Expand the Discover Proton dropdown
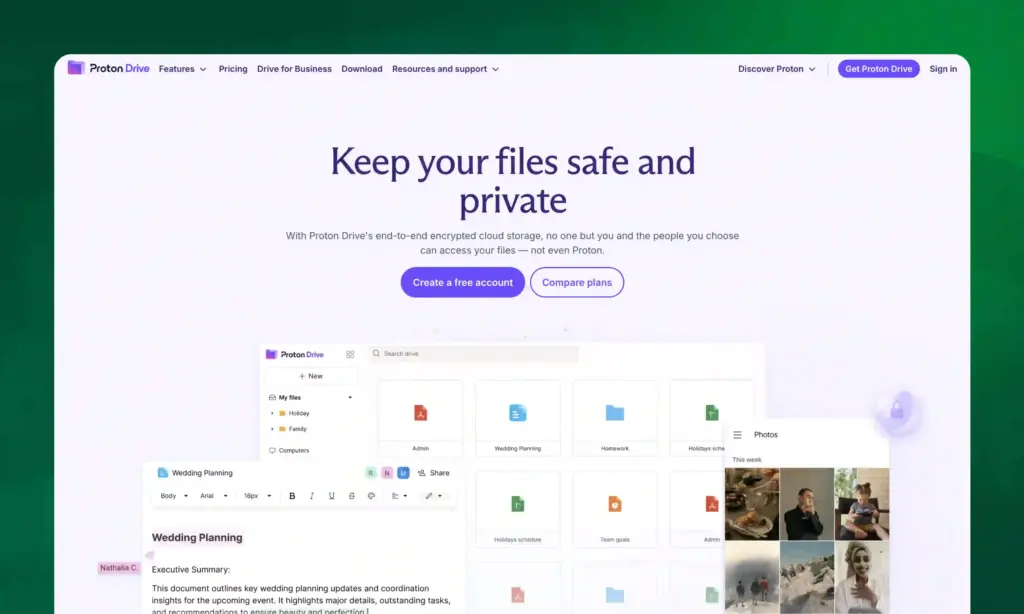This screenshot has height=614, width=1024. (776, 69)
